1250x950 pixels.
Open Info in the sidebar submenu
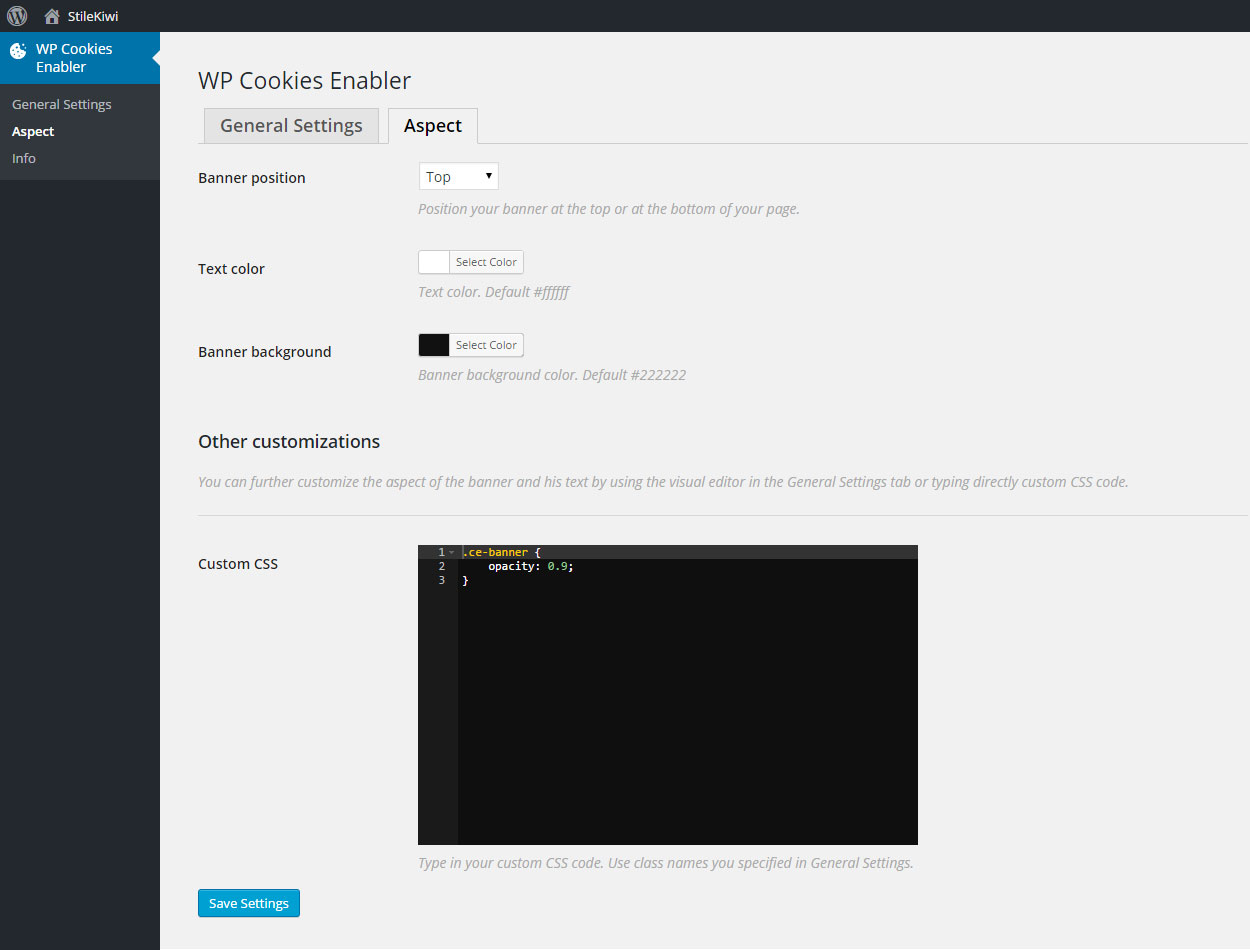24,158
